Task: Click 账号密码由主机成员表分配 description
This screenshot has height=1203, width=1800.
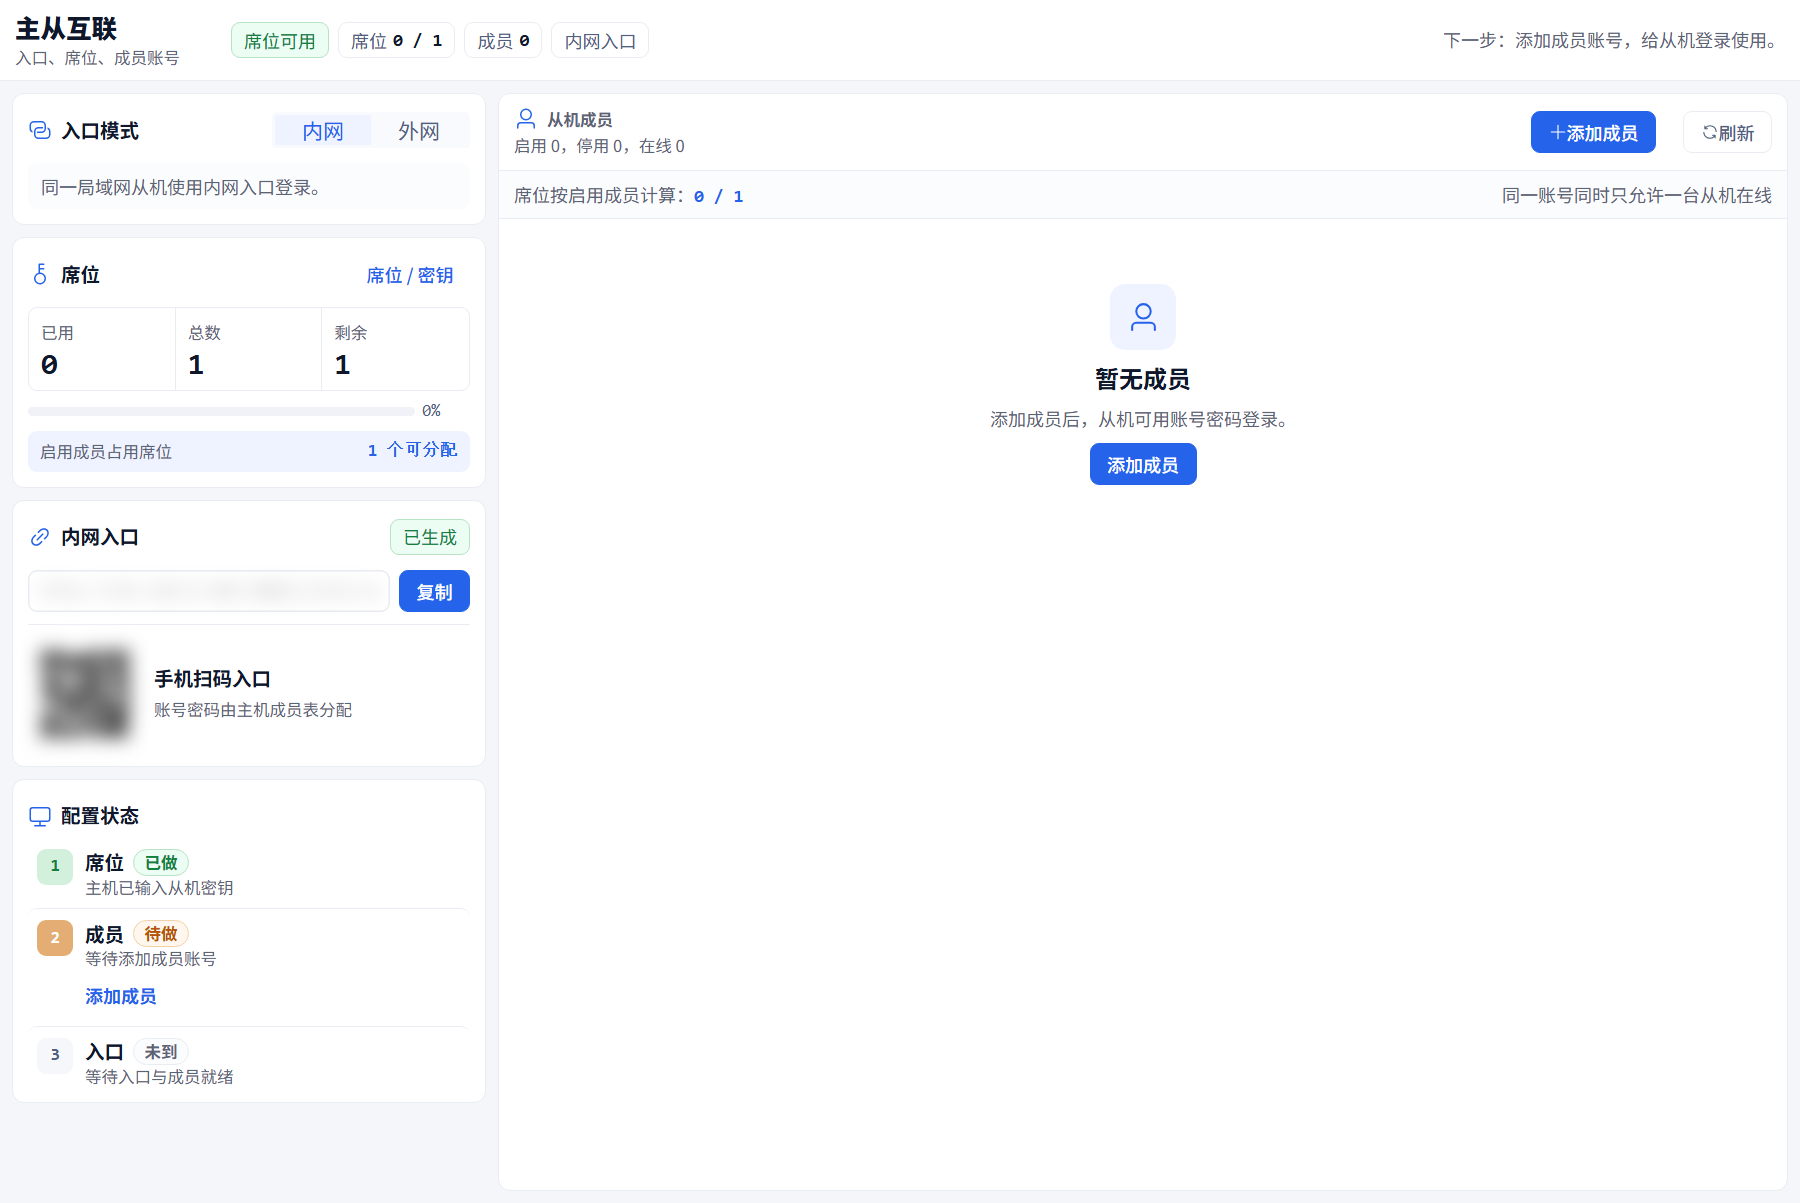Action: [253, 710]
